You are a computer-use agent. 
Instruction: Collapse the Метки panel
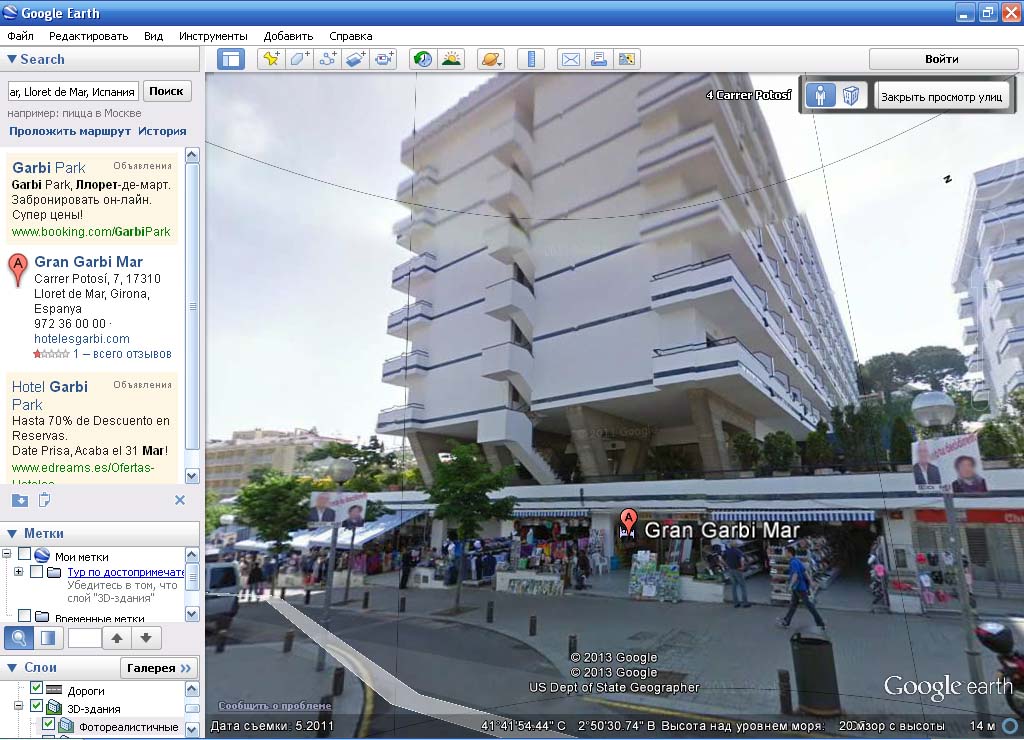(x=12, y=534)
